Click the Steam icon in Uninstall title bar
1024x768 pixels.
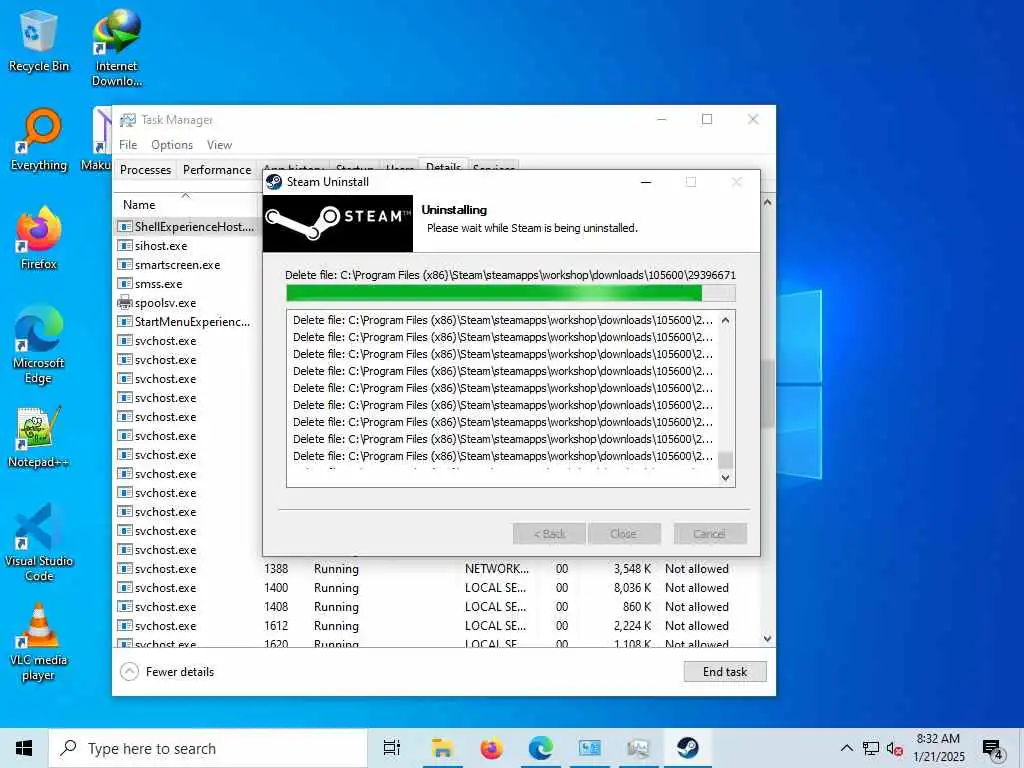(x=274, y=182)
